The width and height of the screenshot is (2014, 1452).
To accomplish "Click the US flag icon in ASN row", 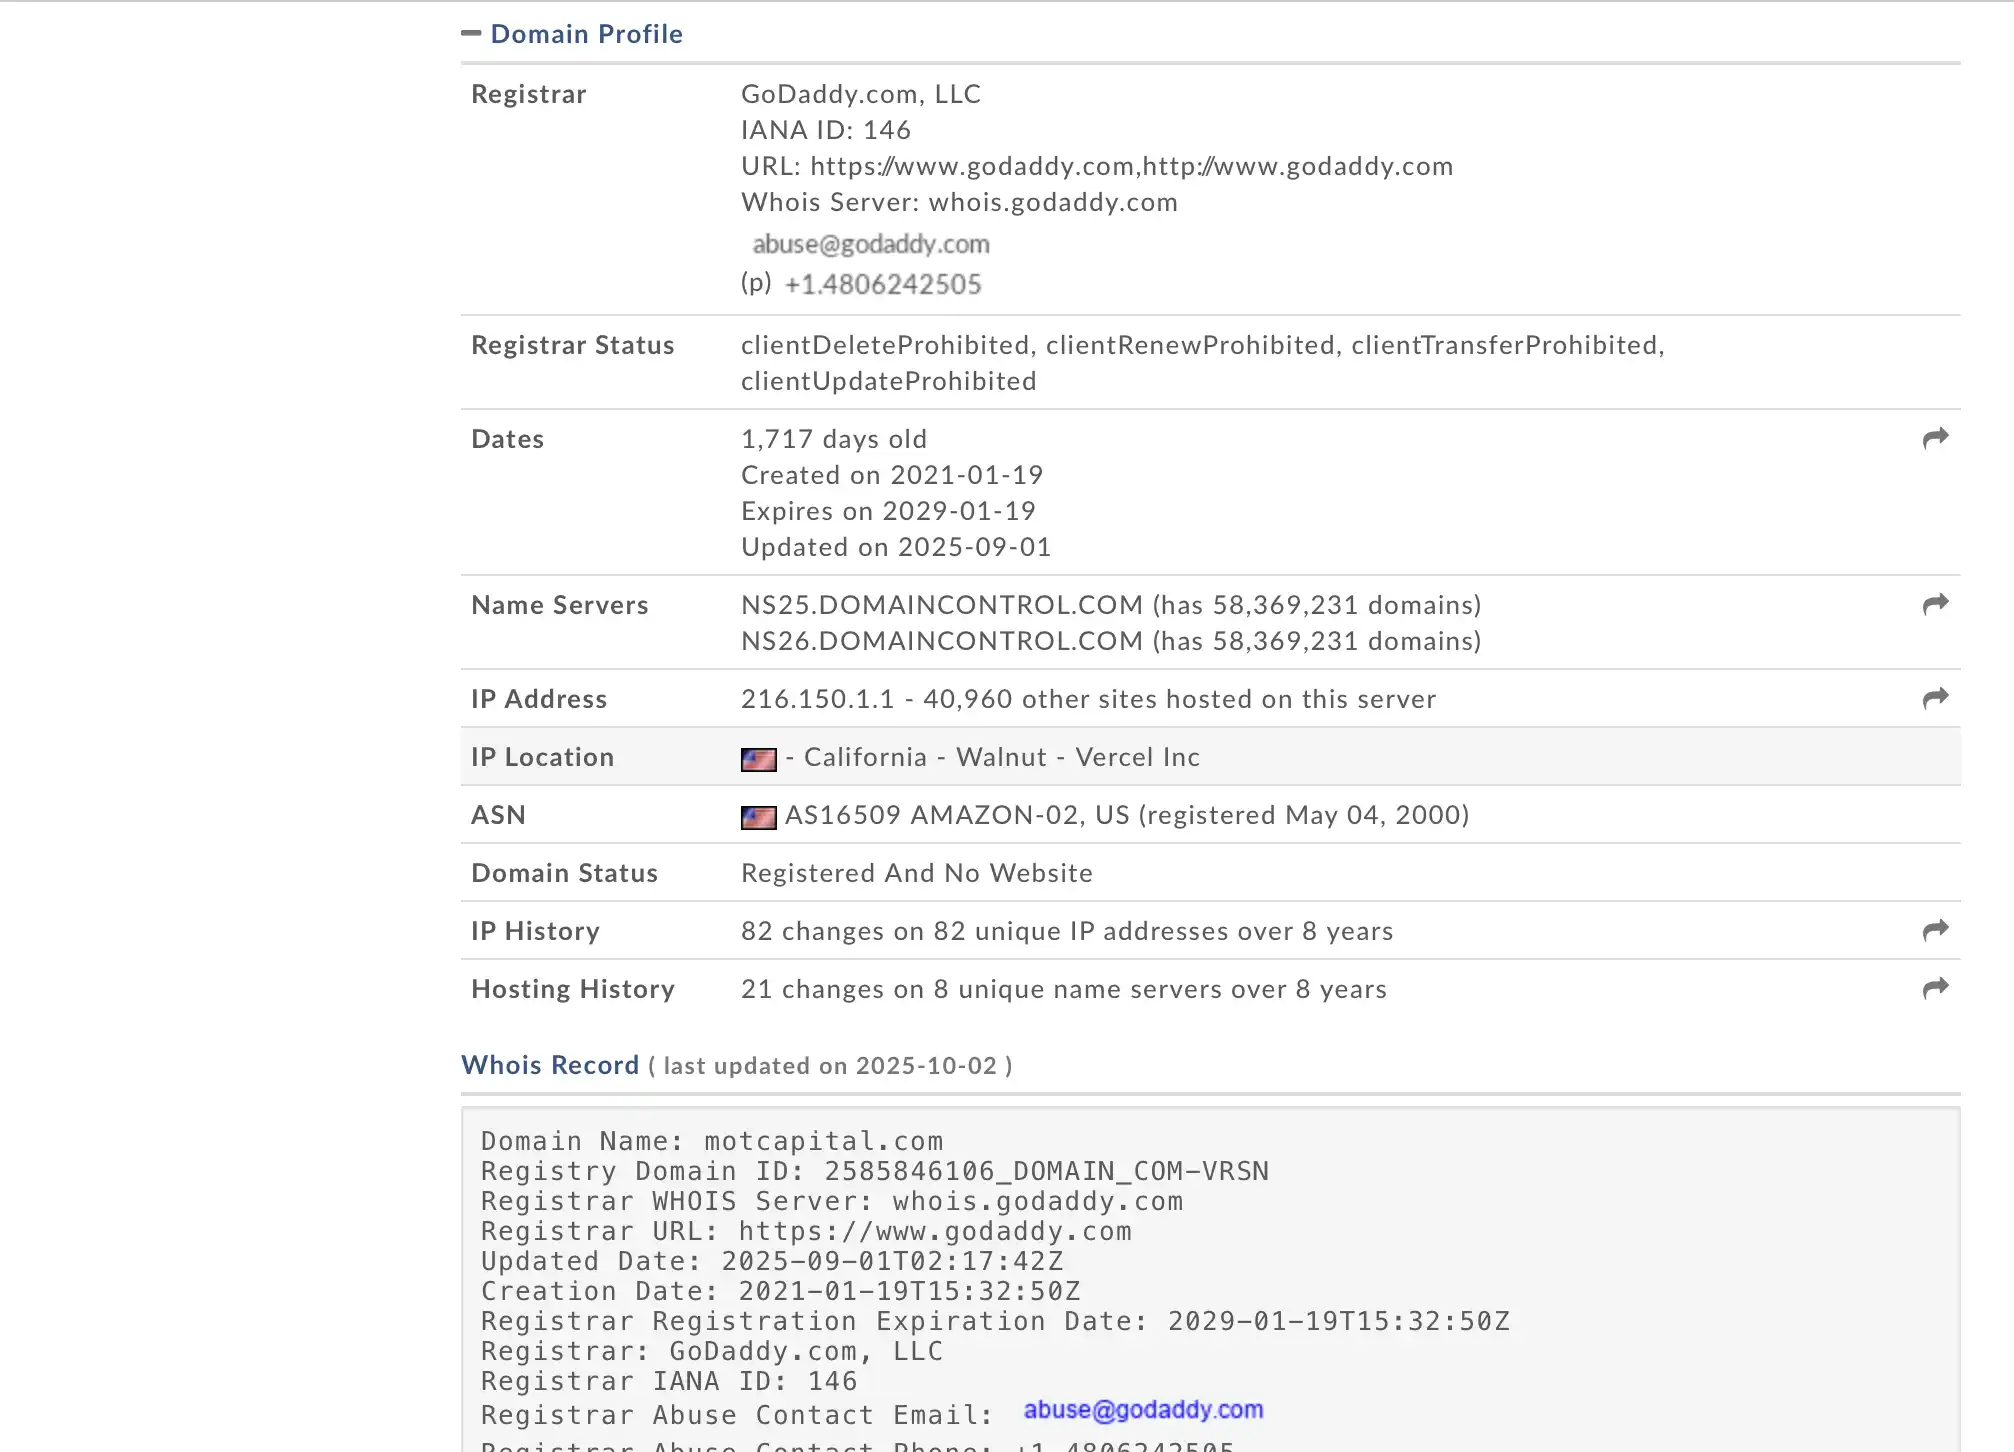I will (758, 817).
